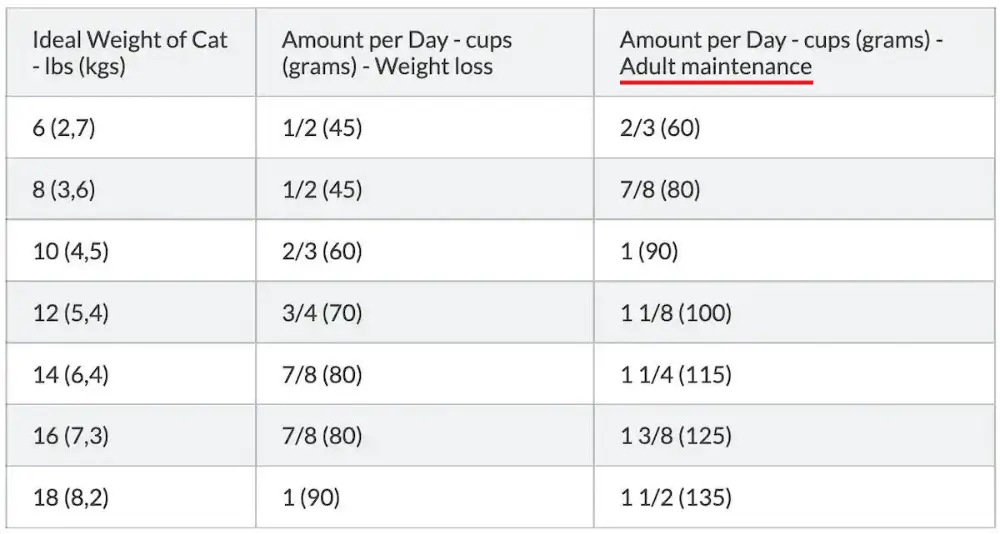
Task: Select the '3/4 (70)' weight loss cell
Action: (322, 313)
